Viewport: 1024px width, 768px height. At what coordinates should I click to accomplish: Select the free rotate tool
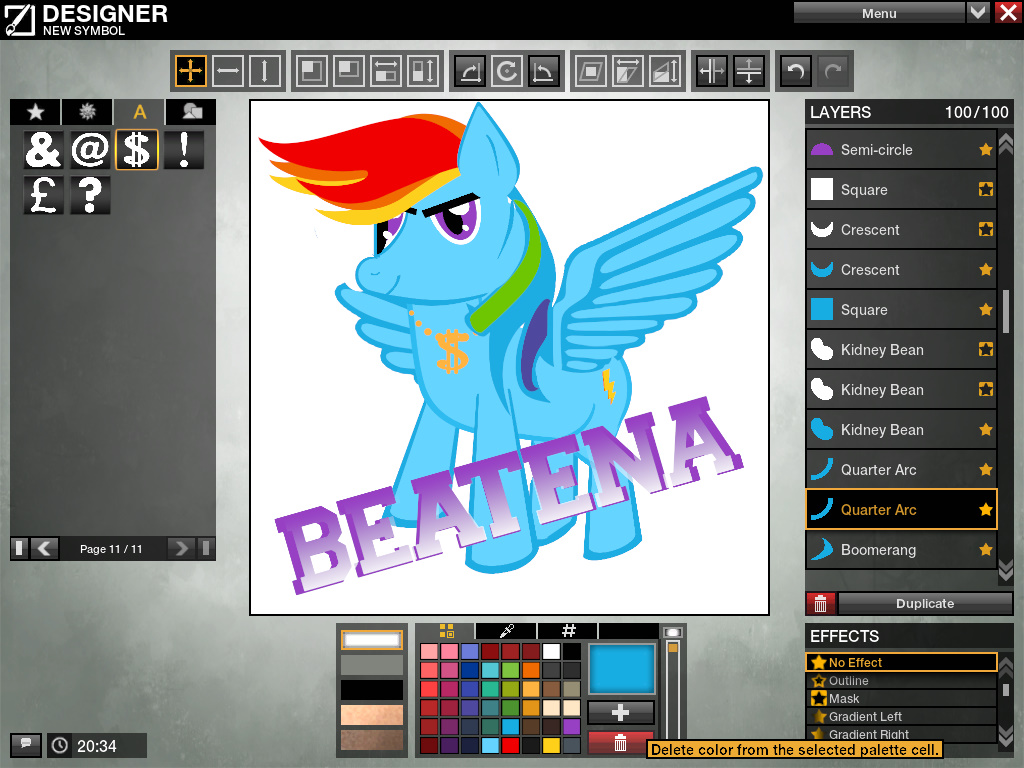point(507,71)
